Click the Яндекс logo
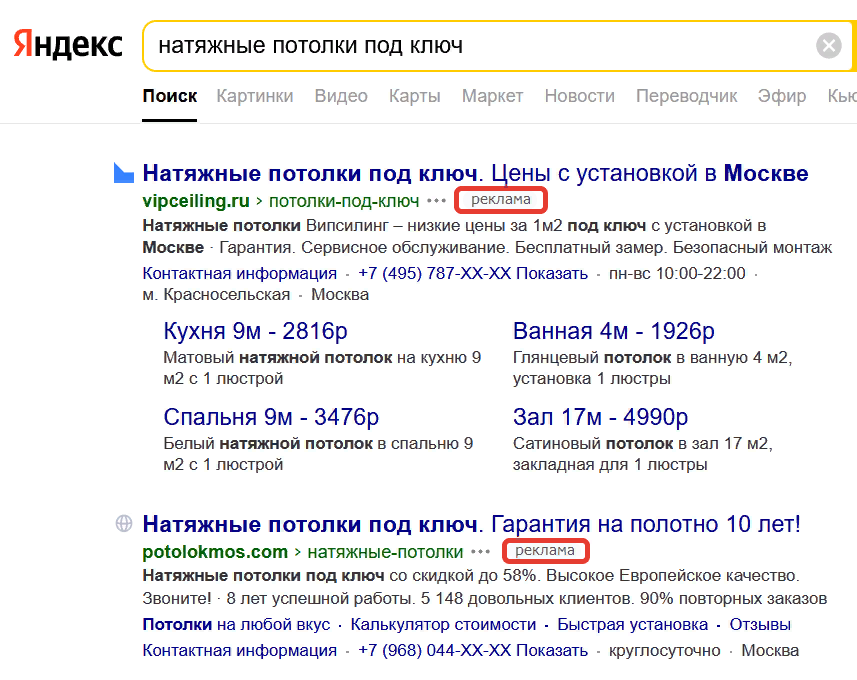Viewport: 857px width, 680px height. tap(68, 45)
